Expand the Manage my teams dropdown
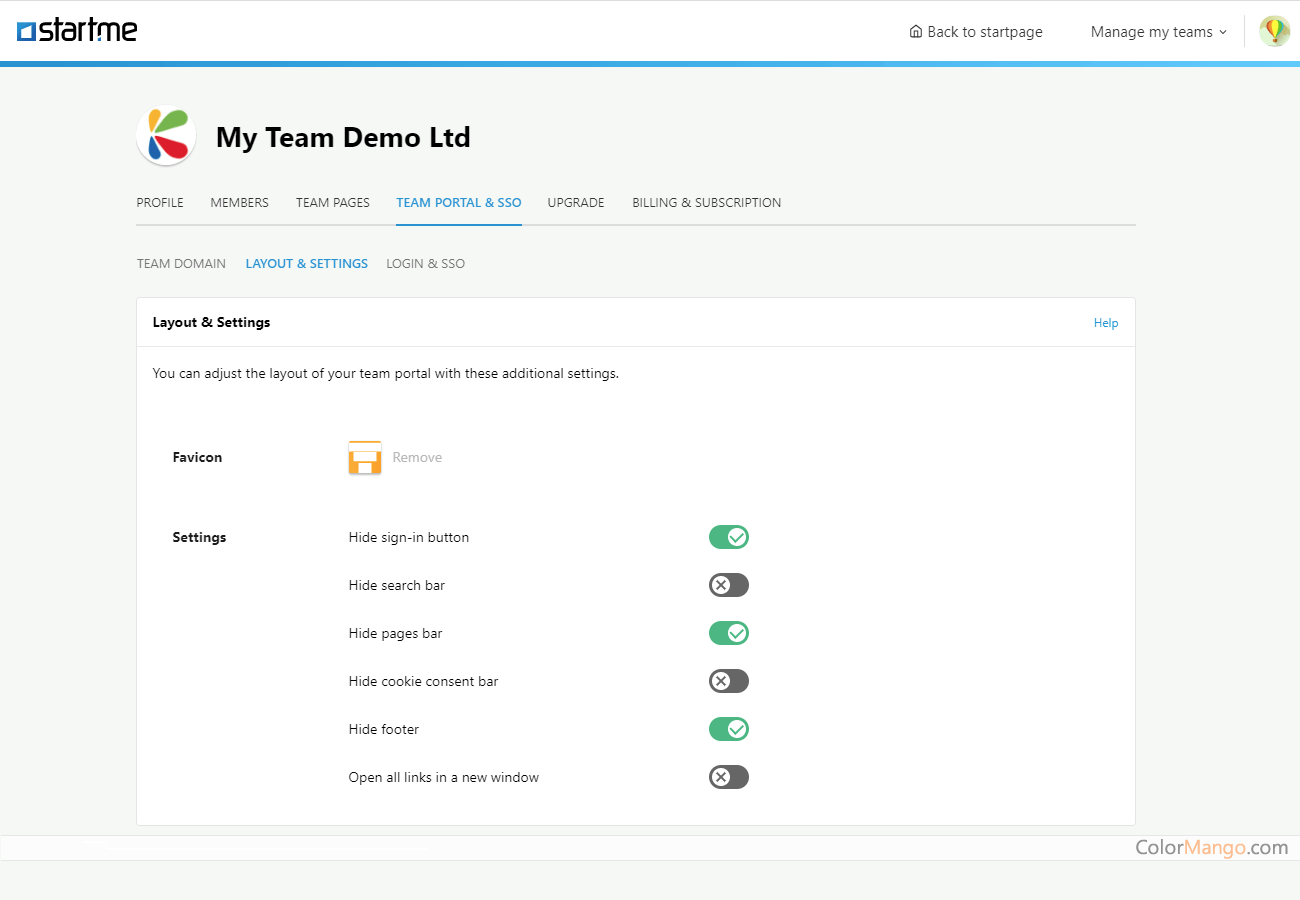1300x900 pixels. pyautogui.click(x=1158, y=32)
